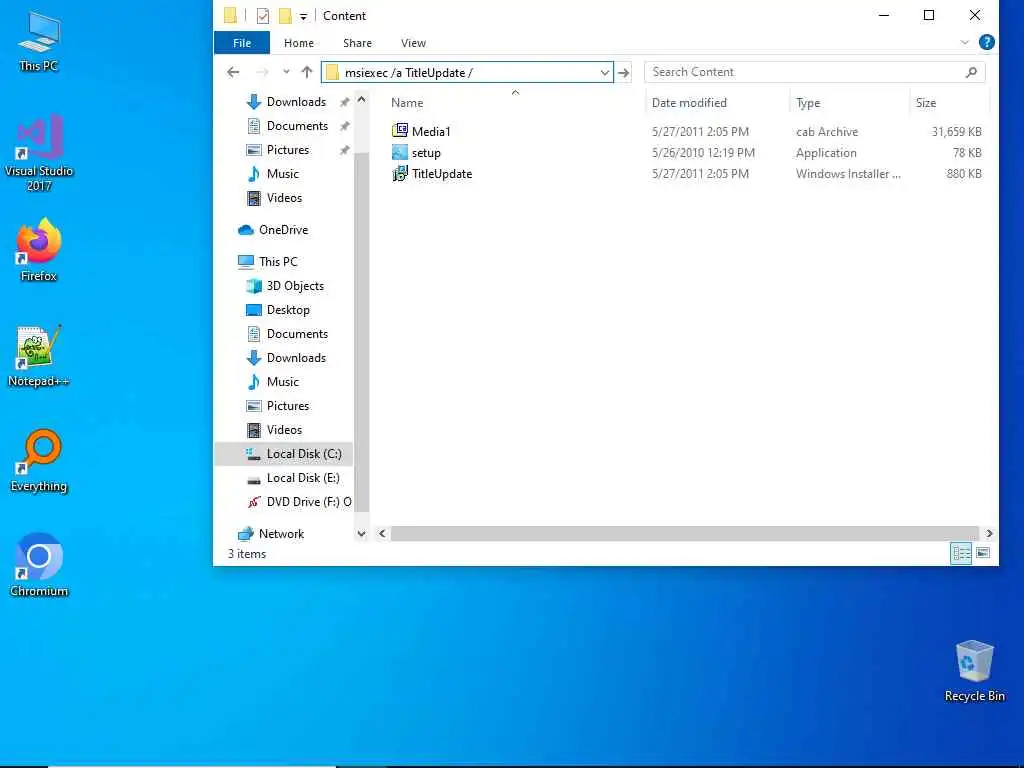Image resolution: width=1024 pixels, height=768 pixels.
Task: Go up one folder level
Action: (x=307, y=72)
